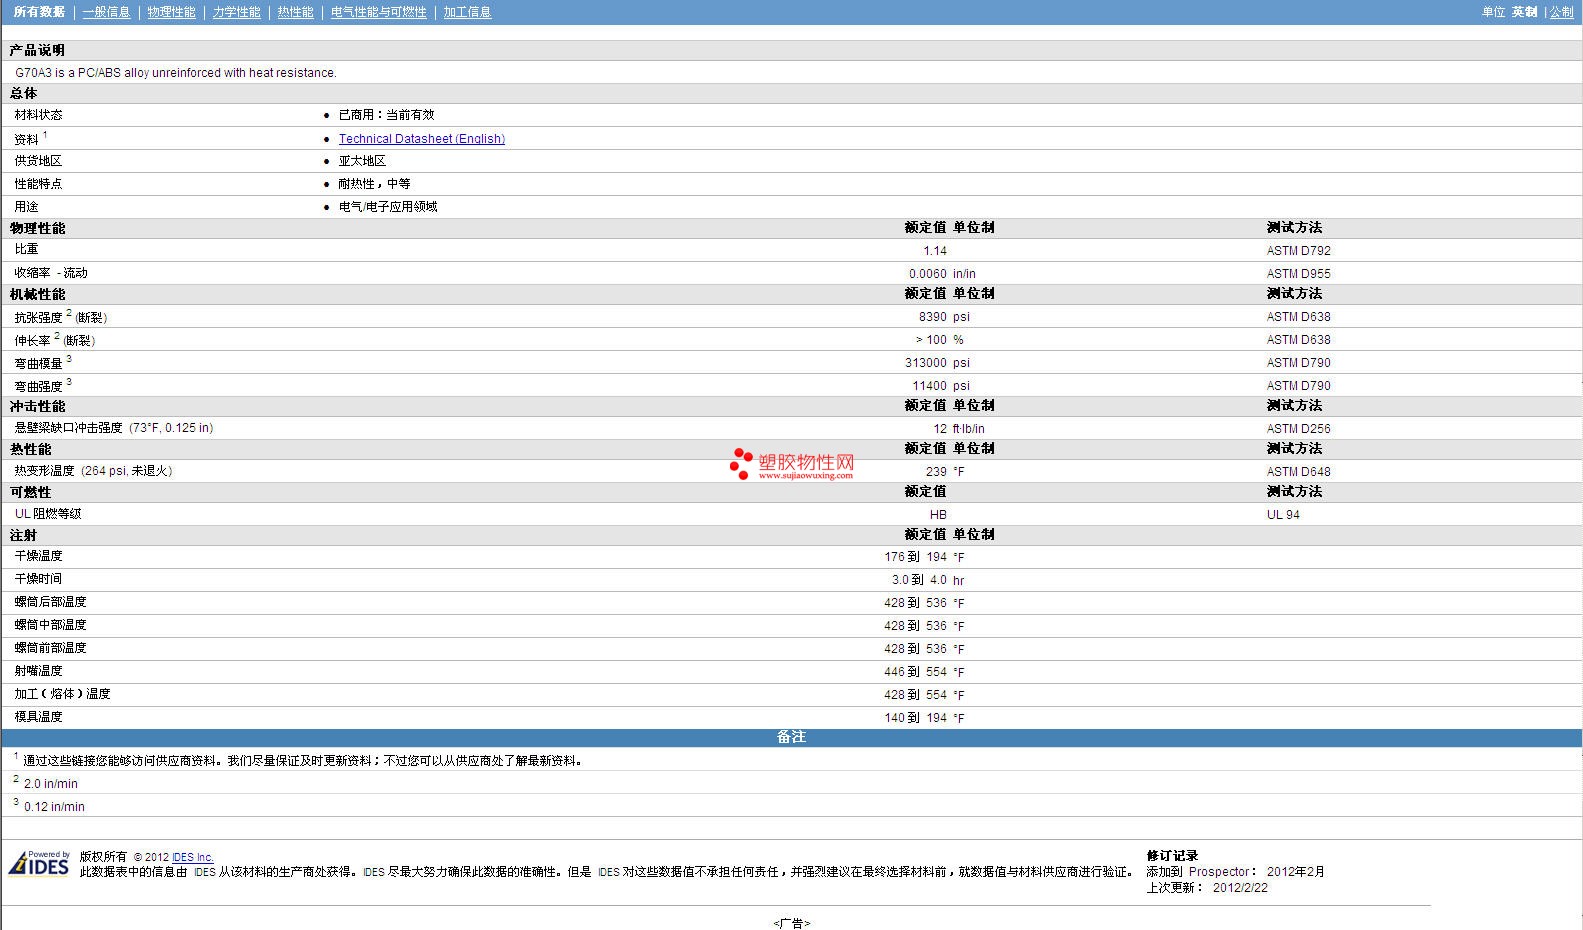Viewport: 1583px width, 930px height.
Task: Open the 一般信息 tab
Action: click(x=106, y=12)
